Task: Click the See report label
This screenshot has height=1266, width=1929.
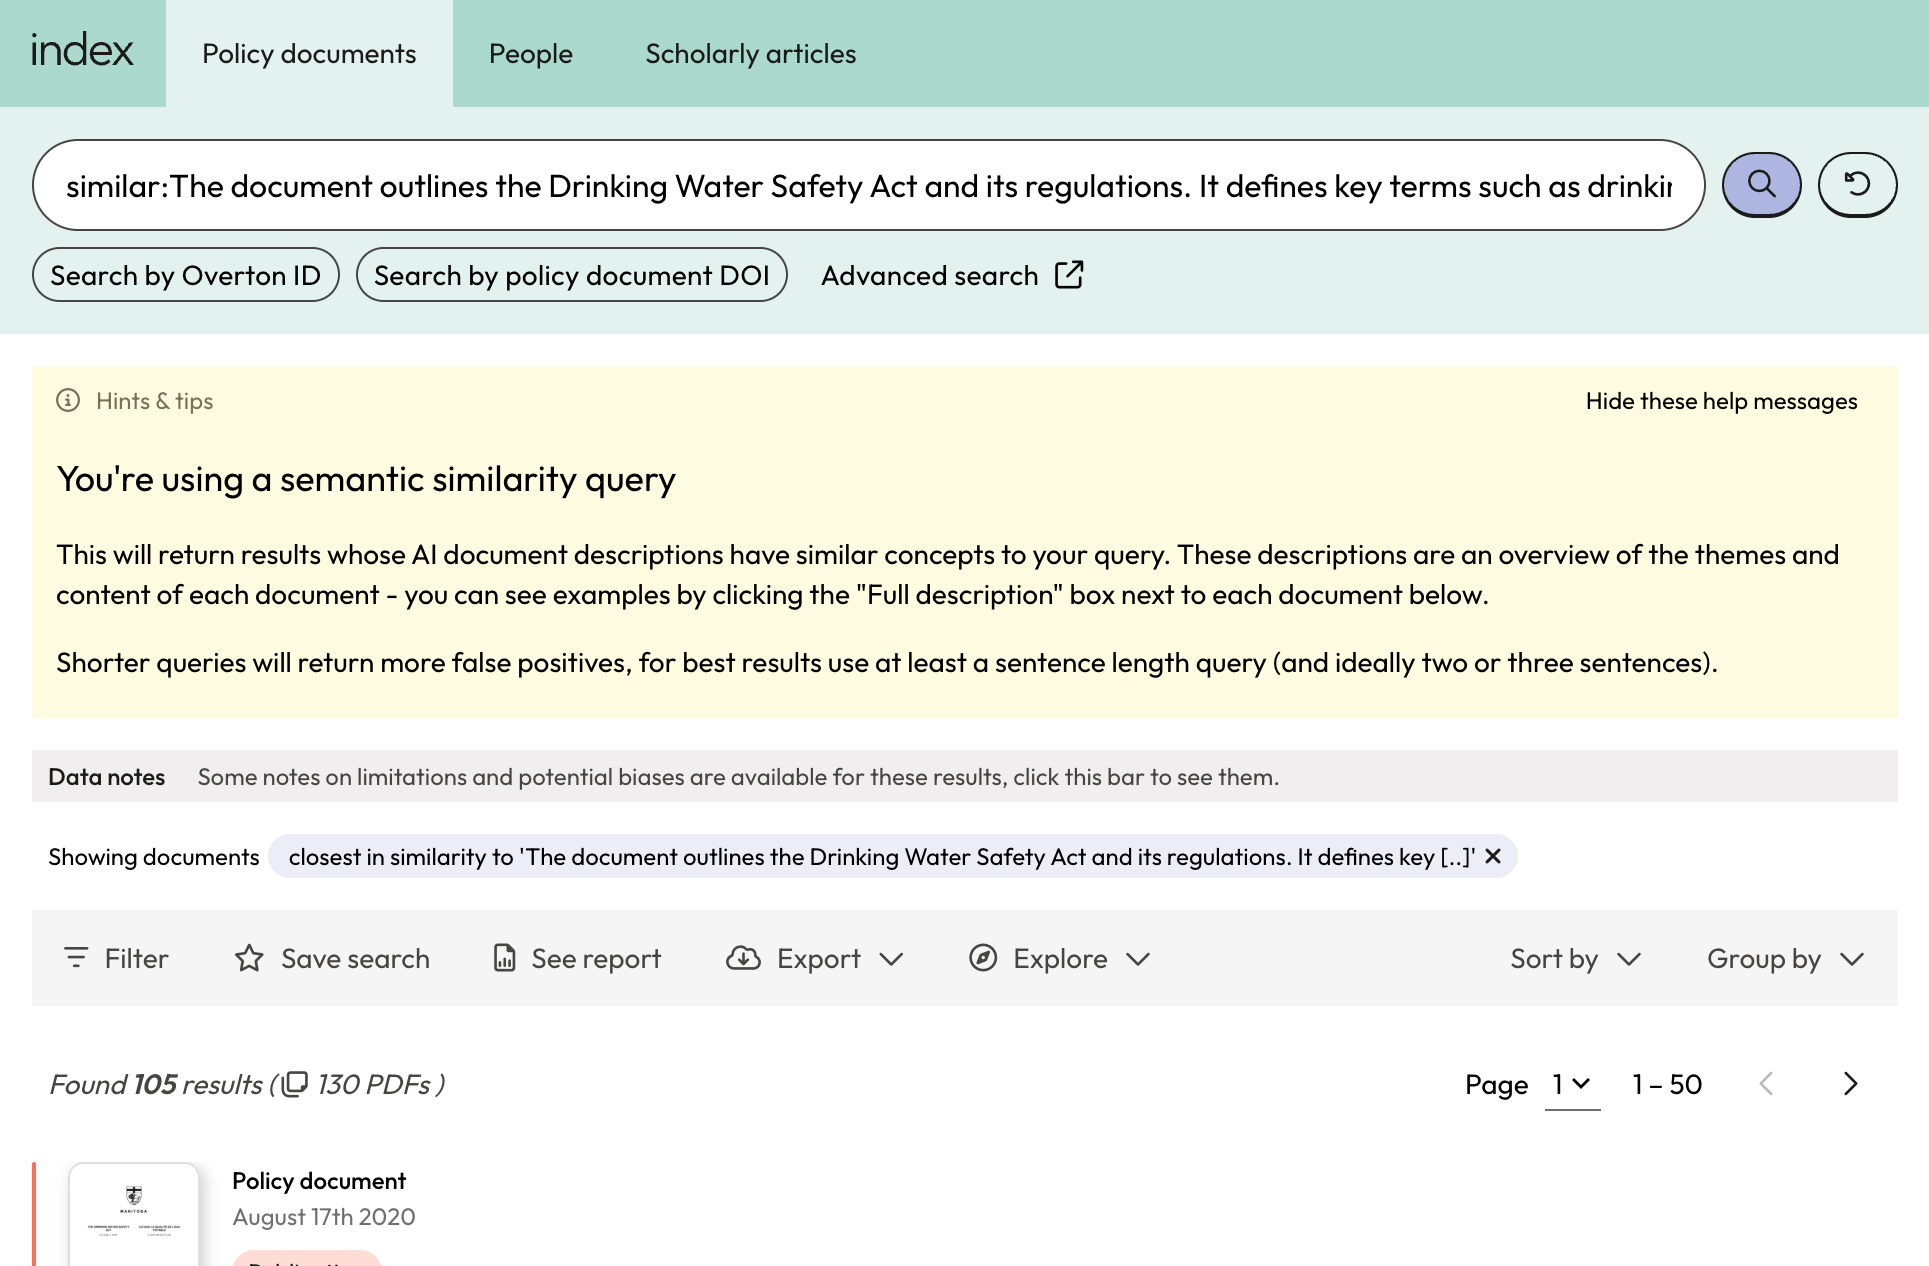Action: 596,958
